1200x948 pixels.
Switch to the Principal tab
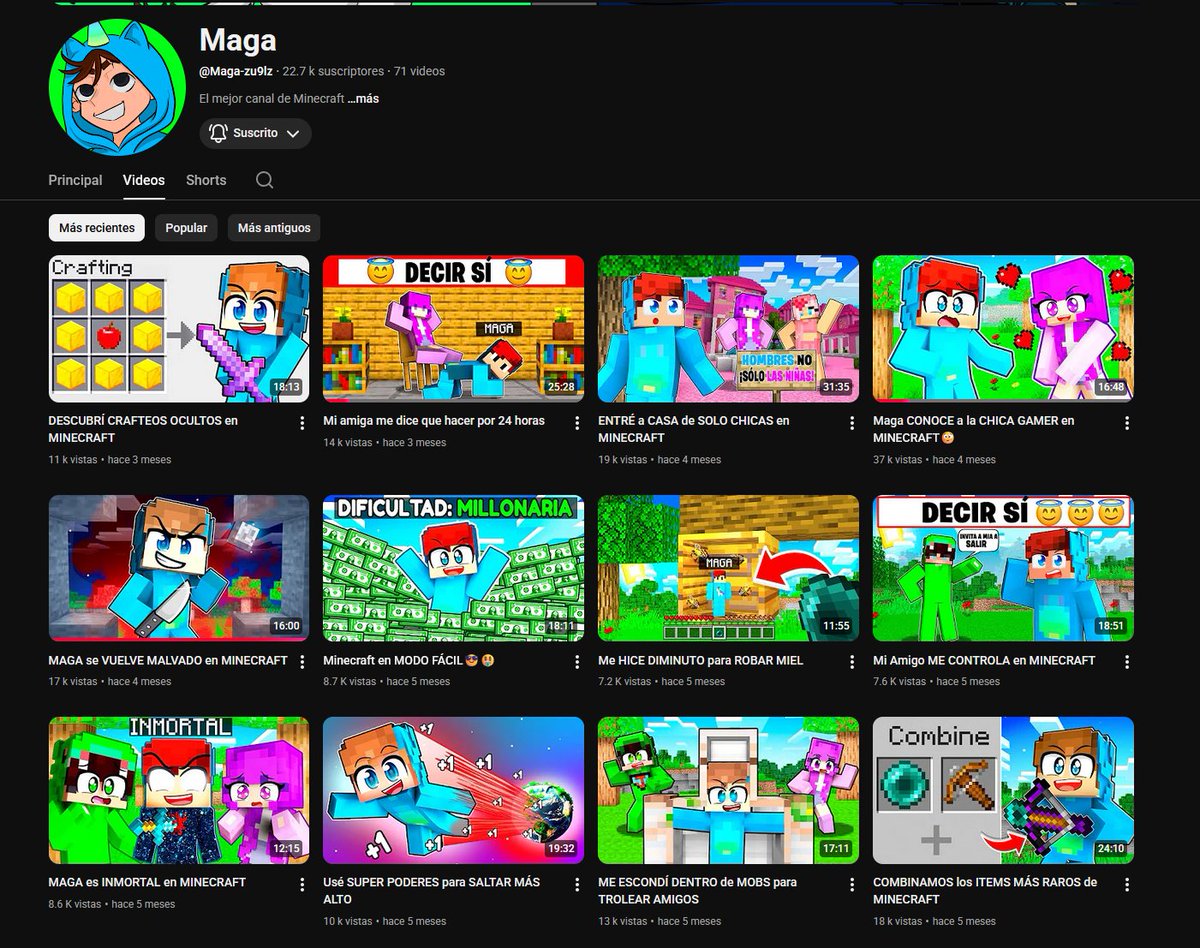[75, 180]
